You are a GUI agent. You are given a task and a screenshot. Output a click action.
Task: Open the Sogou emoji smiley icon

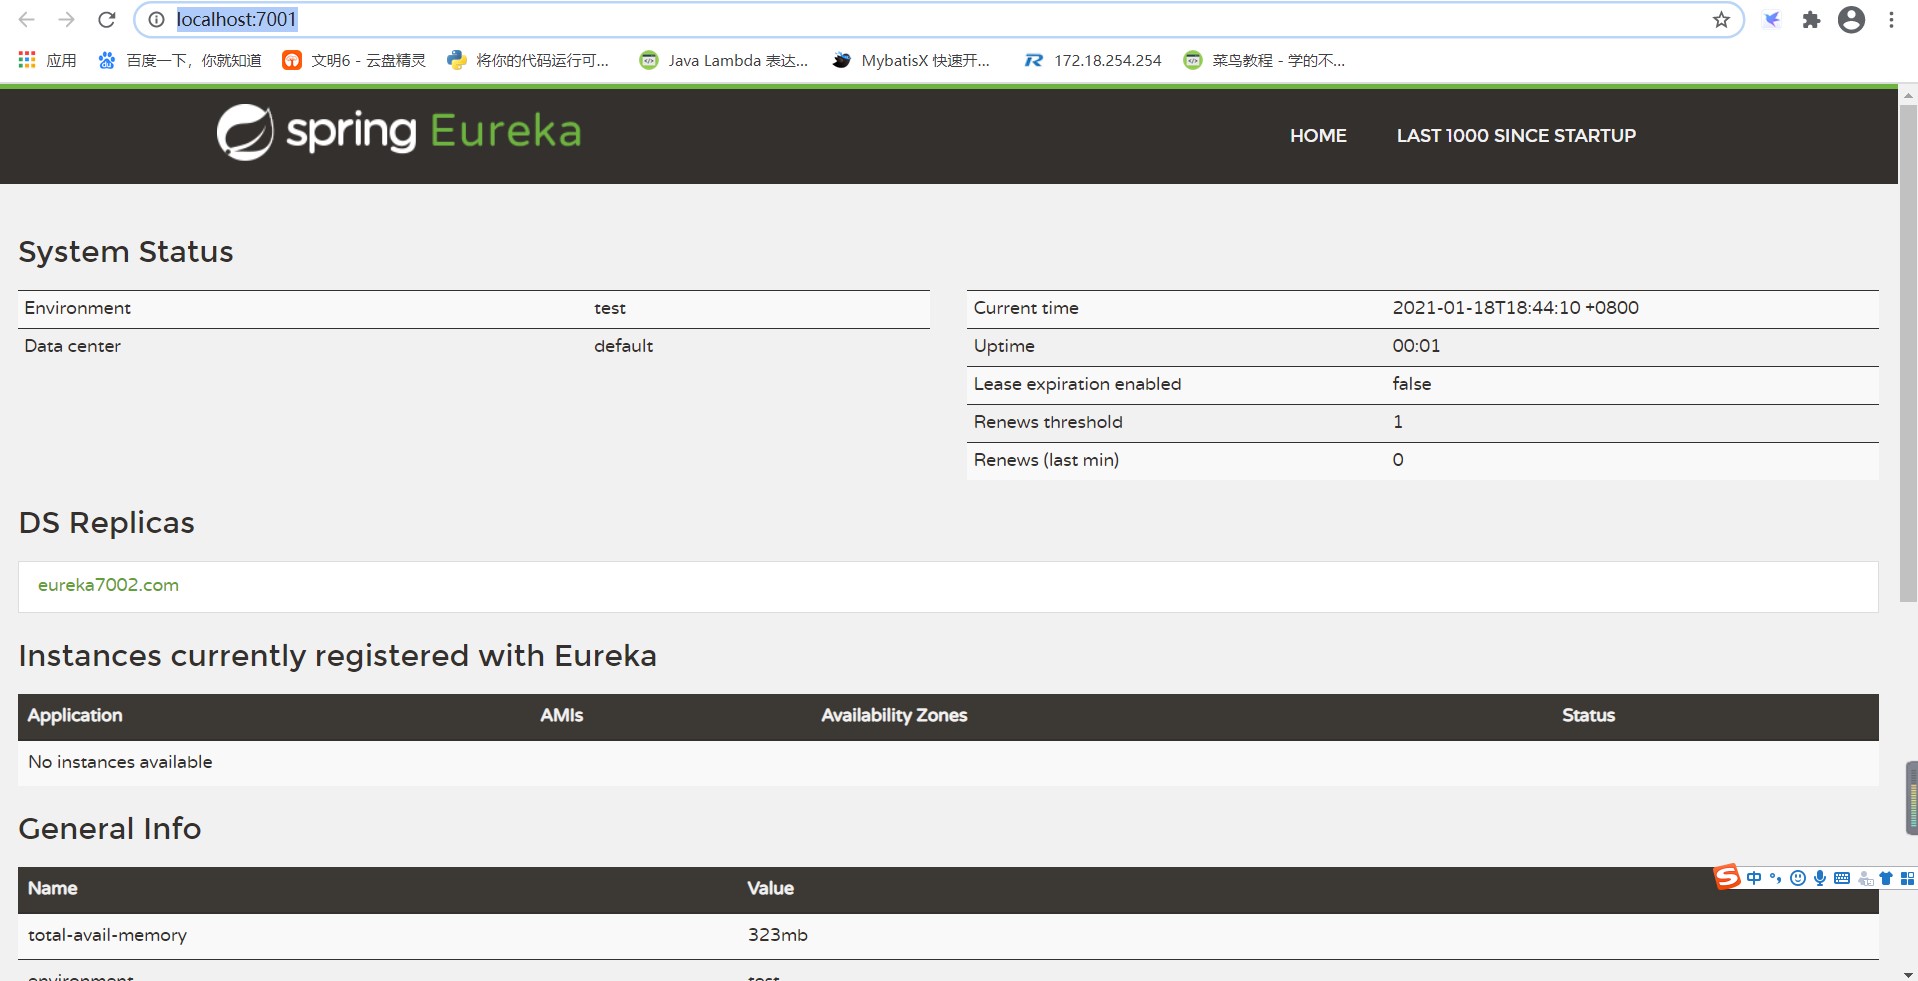coord(1798,878)
